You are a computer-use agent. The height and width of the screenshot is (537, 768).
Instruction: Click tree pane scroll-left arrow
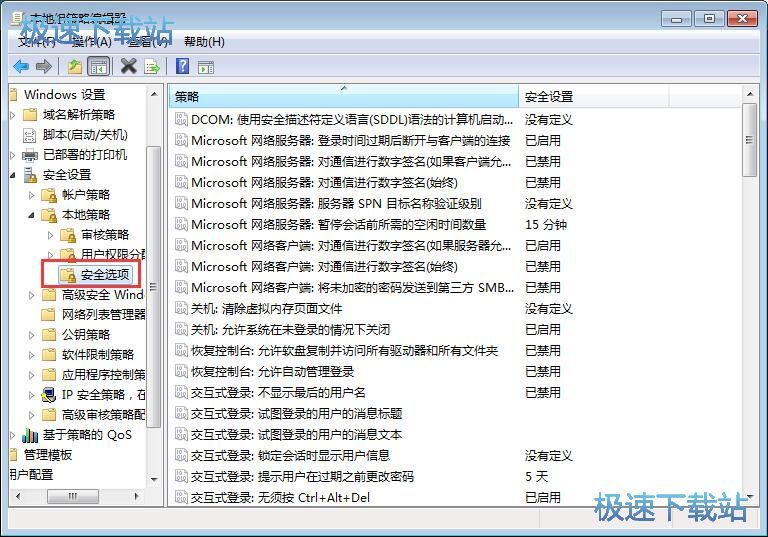pos(18,496)
